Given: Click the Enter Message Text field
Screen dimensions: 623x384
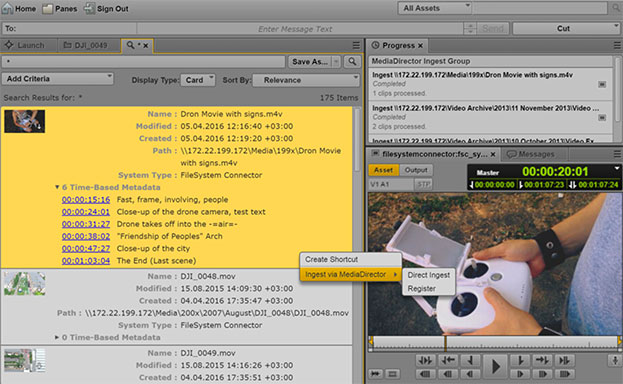Looking at the screenshot, I should pyautogui.click(x=300, y=29).
